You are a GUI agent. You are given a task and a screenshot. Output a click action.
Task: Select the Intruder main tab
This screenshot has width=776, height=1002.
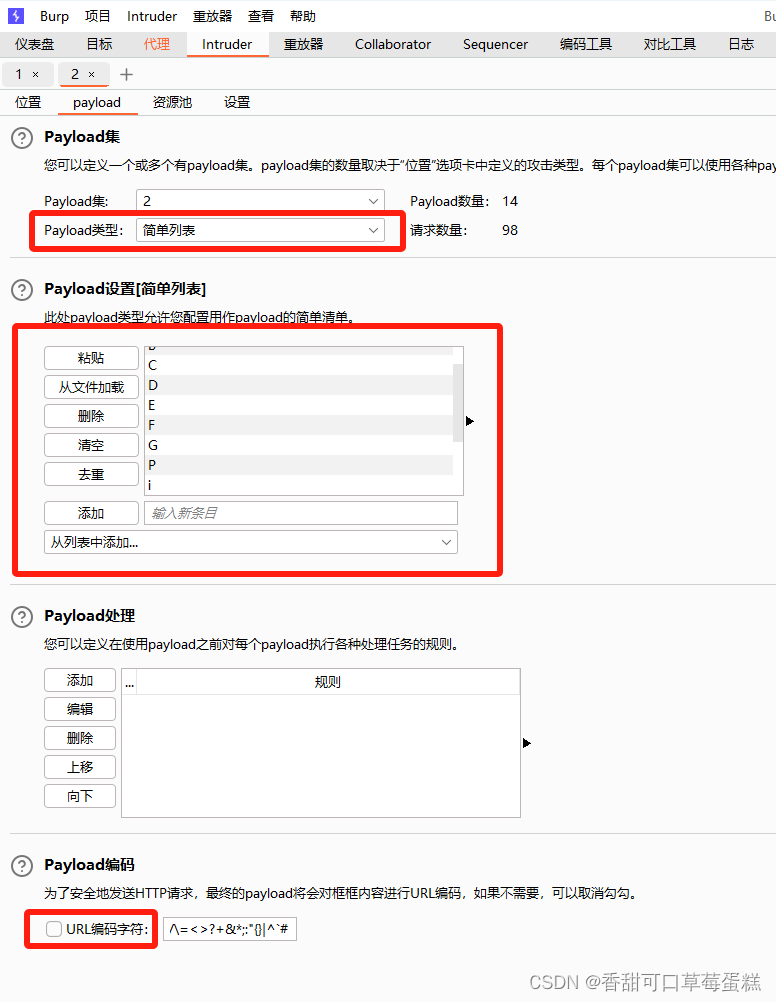click(227, 44)
